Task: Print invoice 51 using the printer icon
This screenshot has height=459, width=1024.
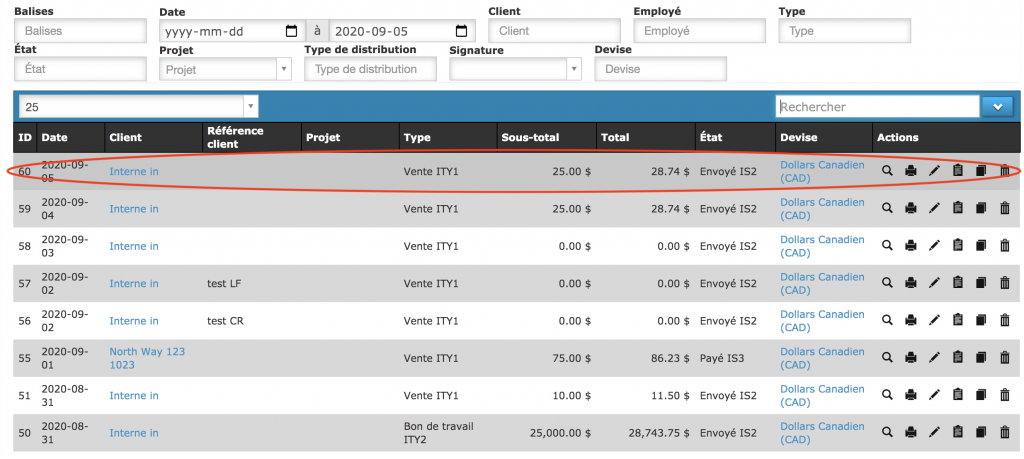Action: coord(910,396)
